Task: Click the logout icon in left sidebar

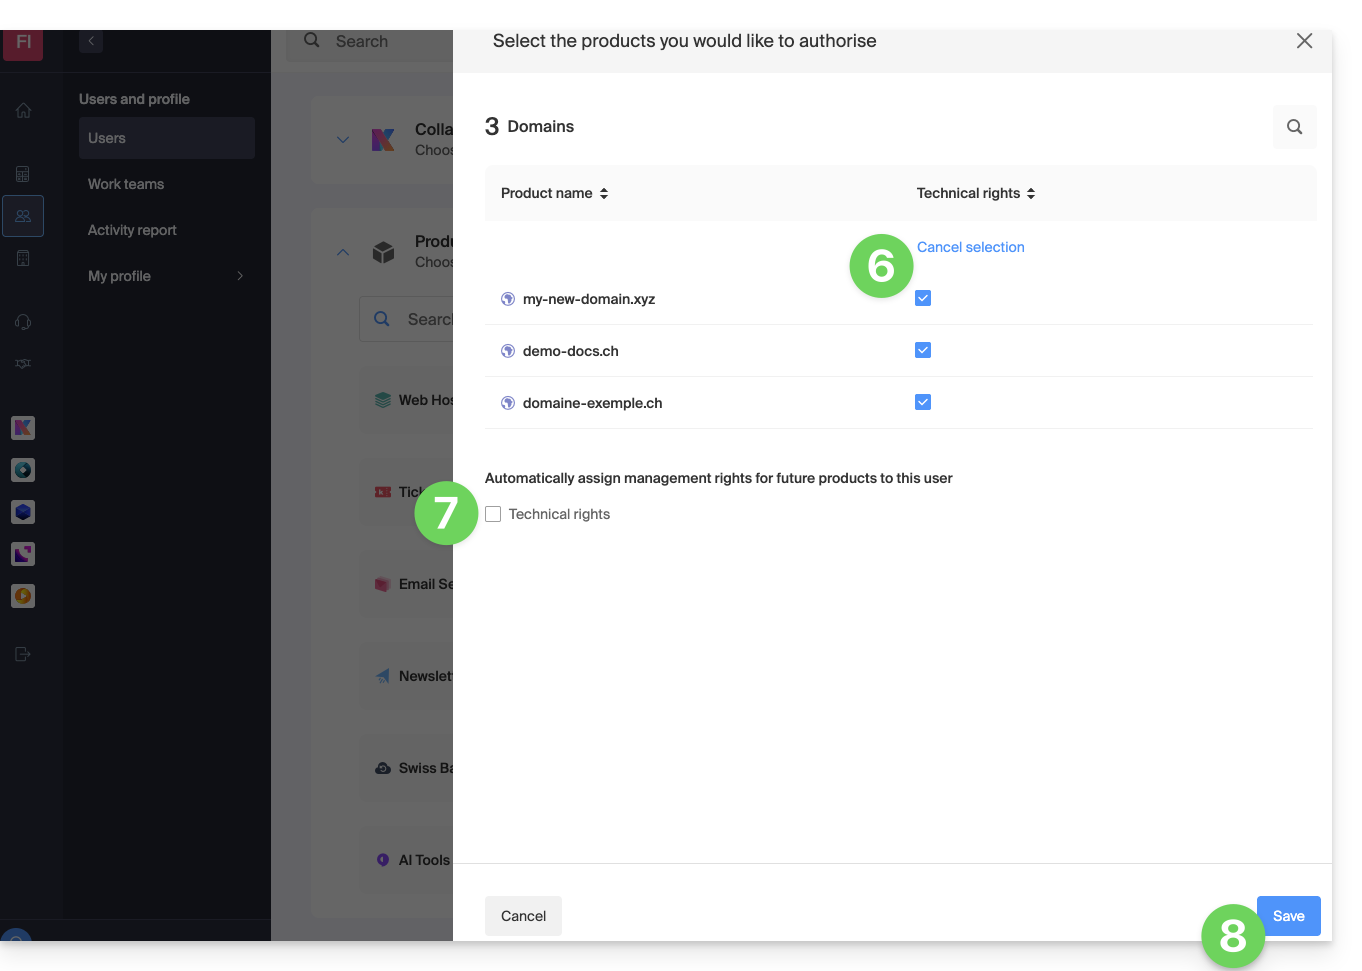Action: [23, 654]
